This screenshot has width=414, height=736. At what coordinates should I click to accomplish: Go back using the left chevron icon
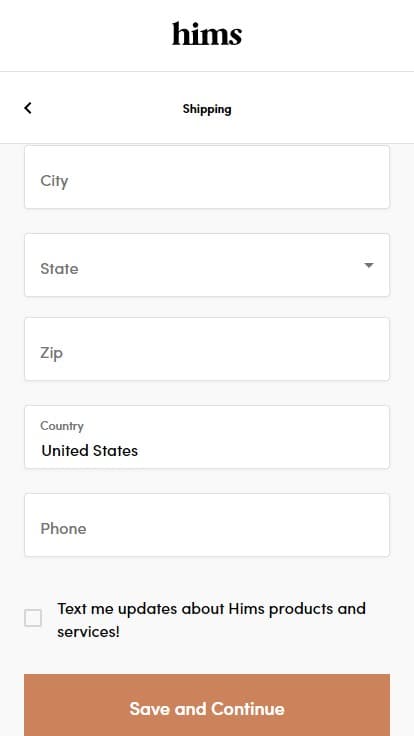pyautogui.click(x=28, y=108)
